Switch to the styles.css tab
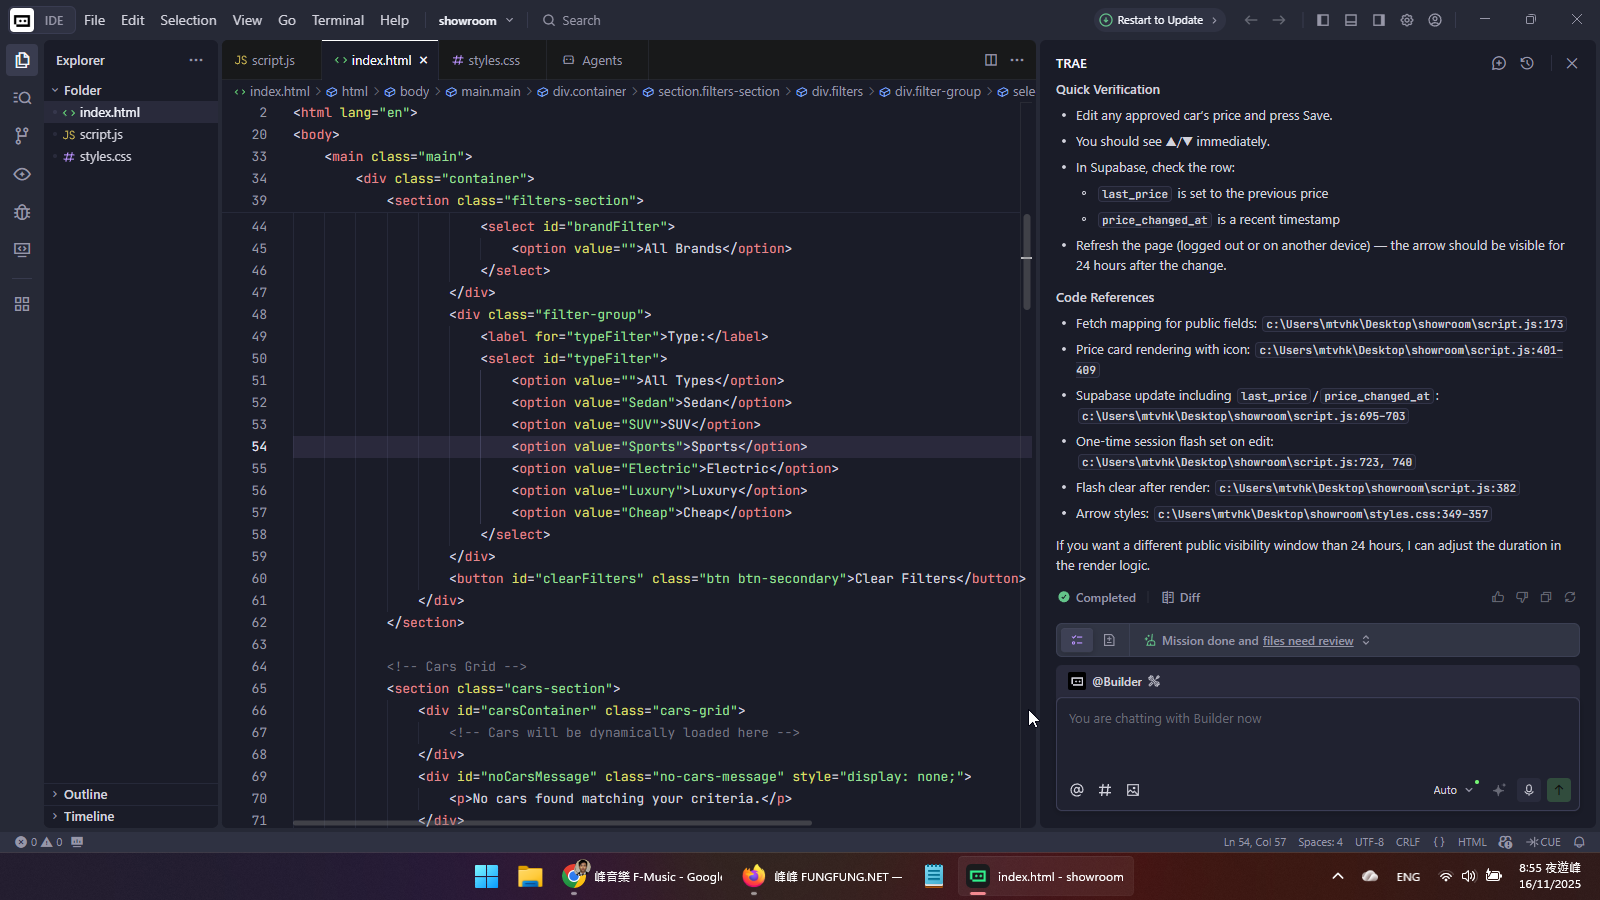1600x900 pixels. (x=494, y=60)
